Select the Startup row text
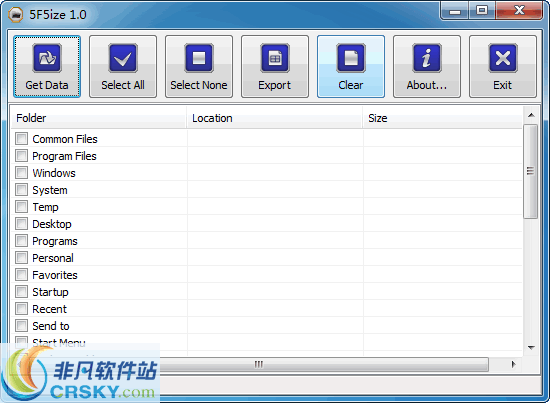550x403 pixels. tap(51, 293)
